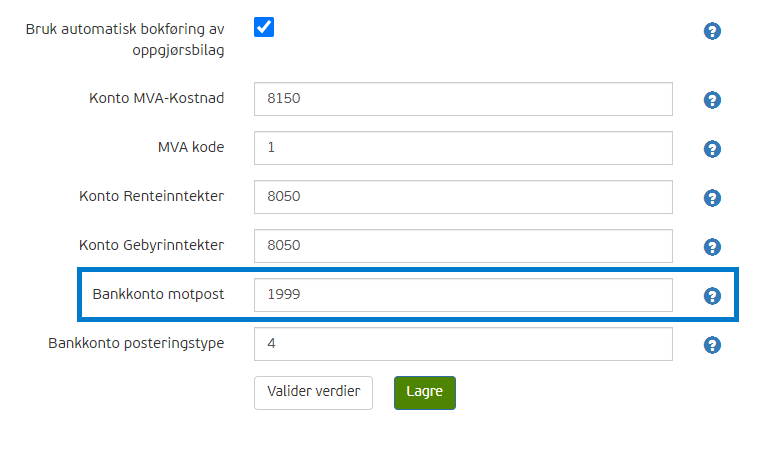Open help for Konto Renteinntekter

pos(712,198)
